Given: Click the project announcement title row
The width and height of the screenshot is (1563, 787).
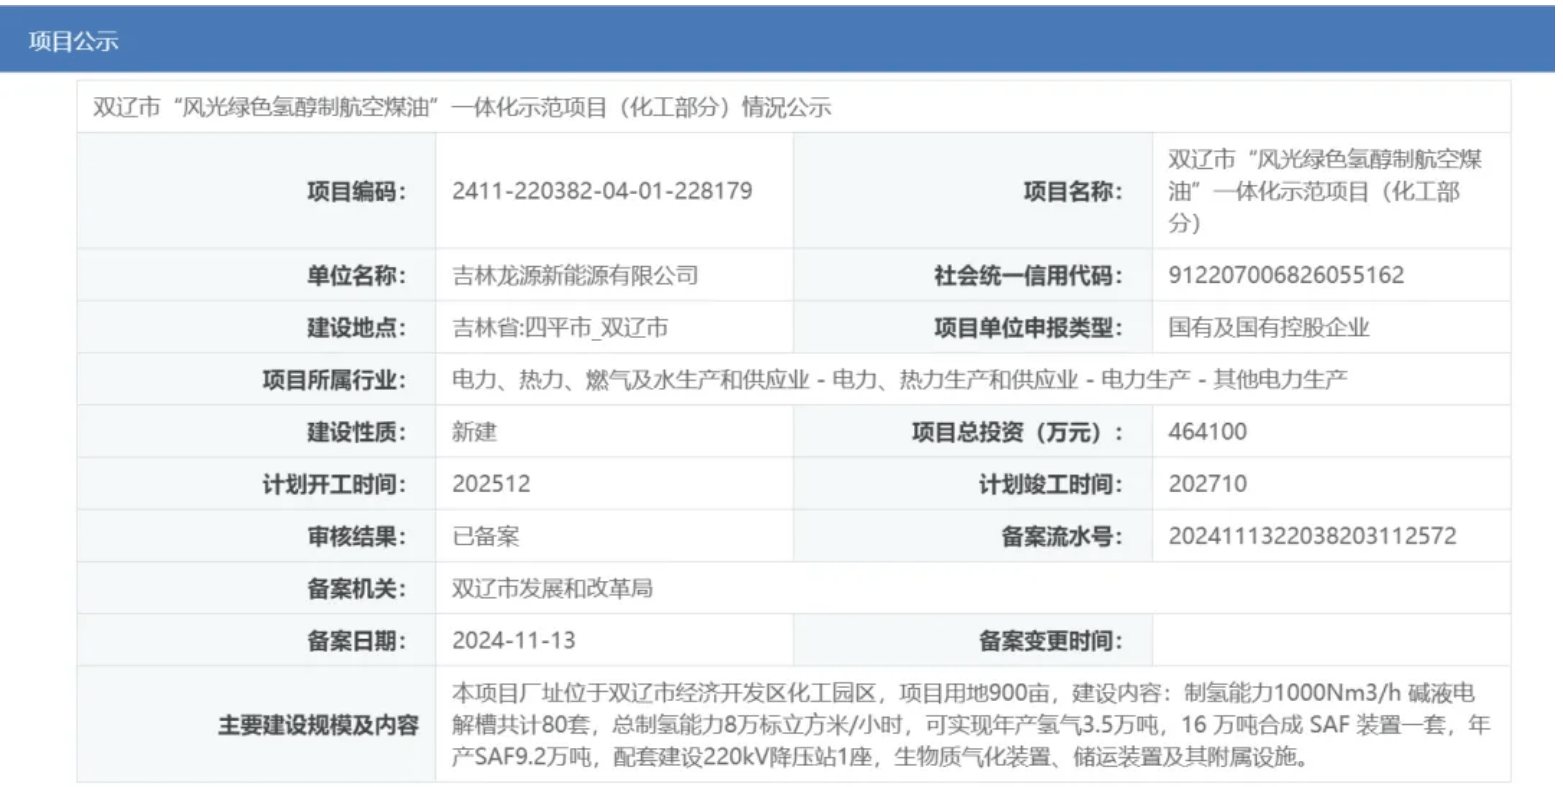Looking at the screenshot, I should coord(461,108).
